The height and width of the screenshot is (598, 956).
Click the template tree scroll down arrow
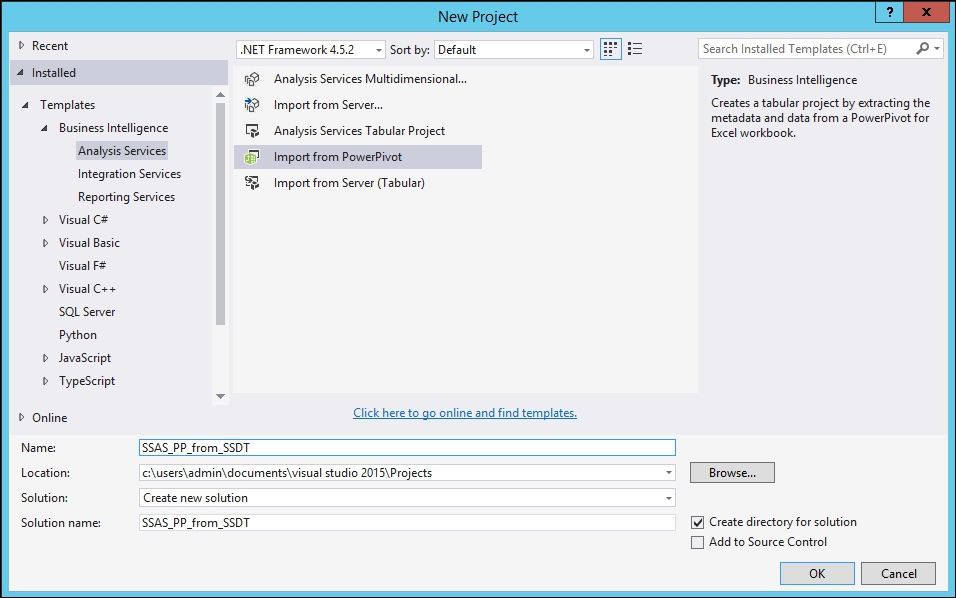220,396
